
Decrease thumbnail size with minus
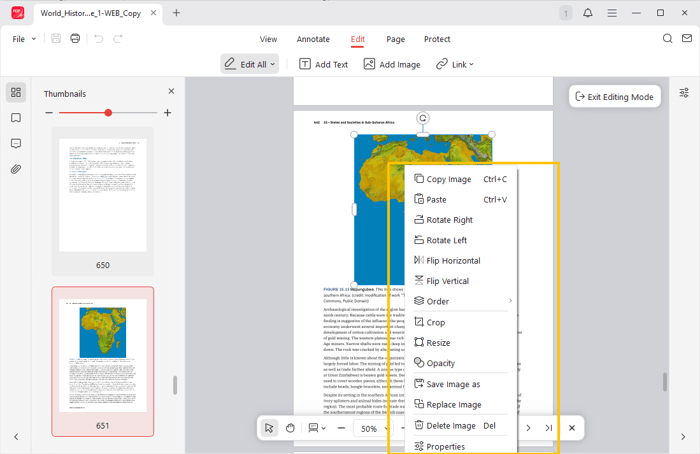[x=49, y=113]
